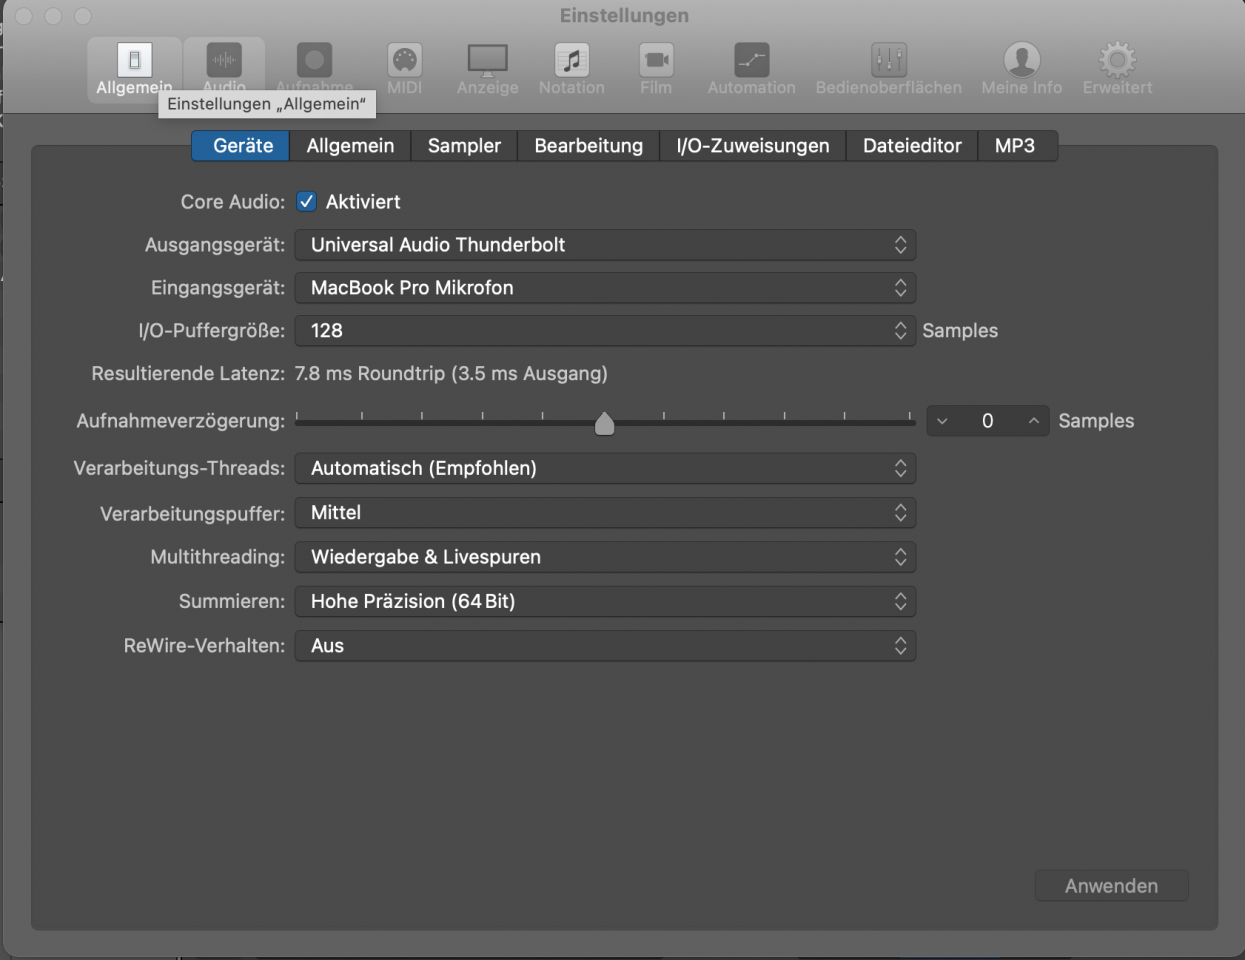
Task: Open the Film settings icon
Action: pos(656,60)
